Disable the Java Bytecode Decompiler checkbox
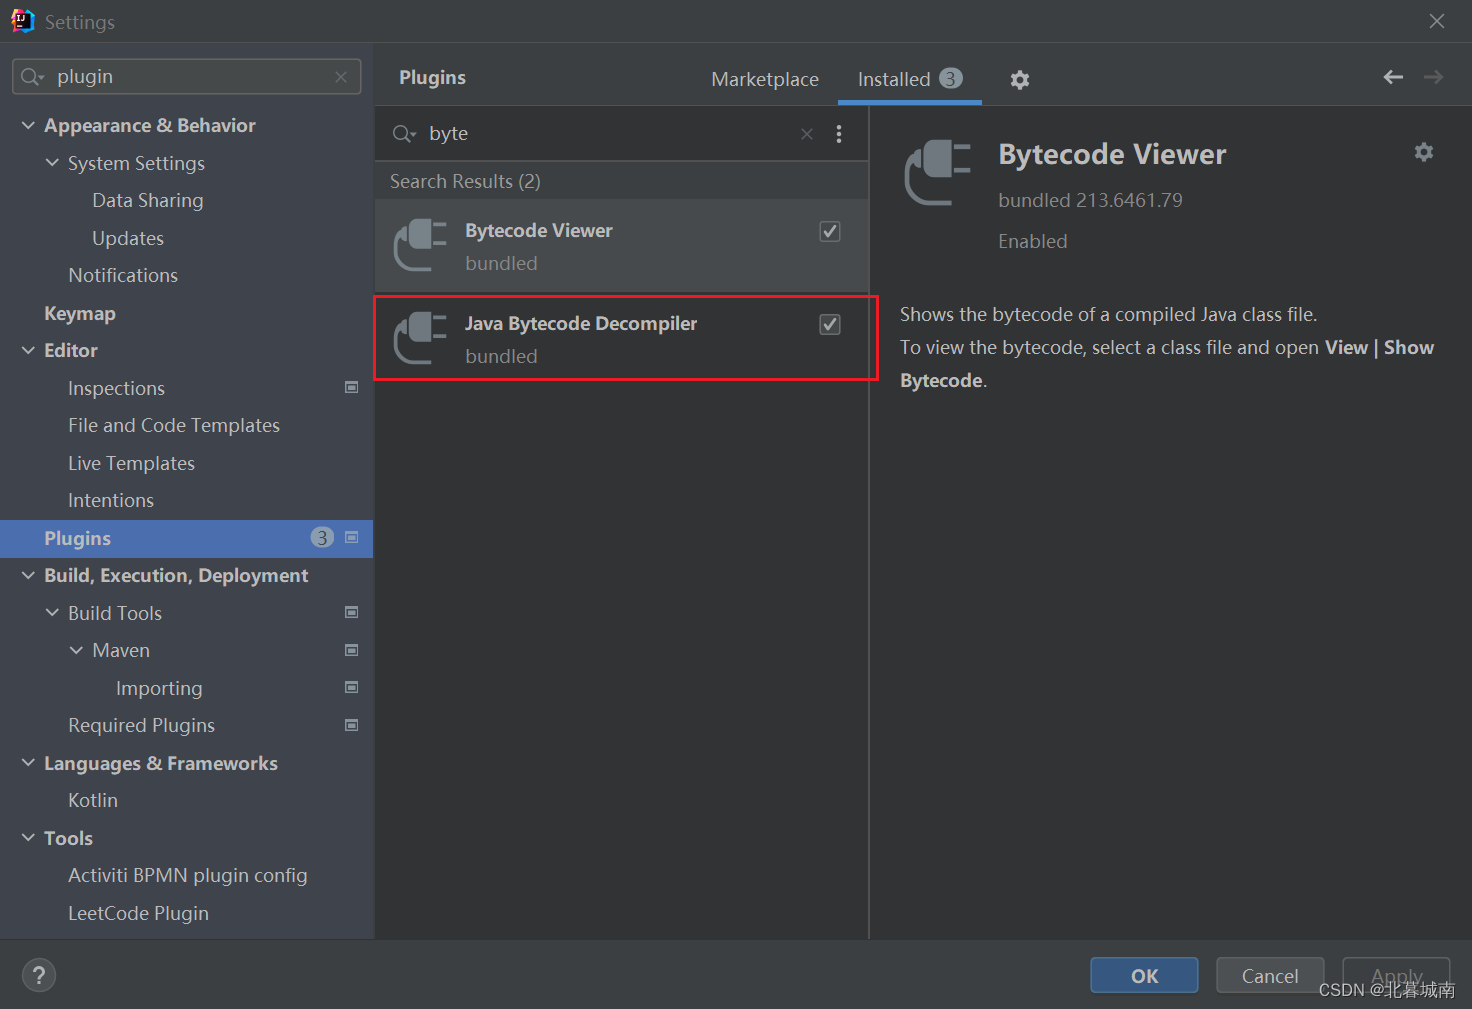Screen dimensions: 1472x1009 tap(830, 324)
